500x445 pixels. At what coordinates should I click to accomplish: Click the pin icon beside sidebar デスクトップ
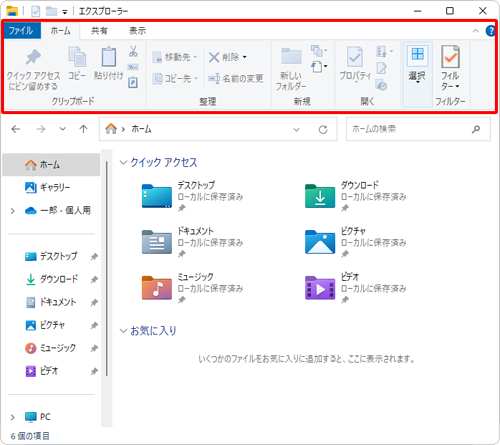[94, 257]
